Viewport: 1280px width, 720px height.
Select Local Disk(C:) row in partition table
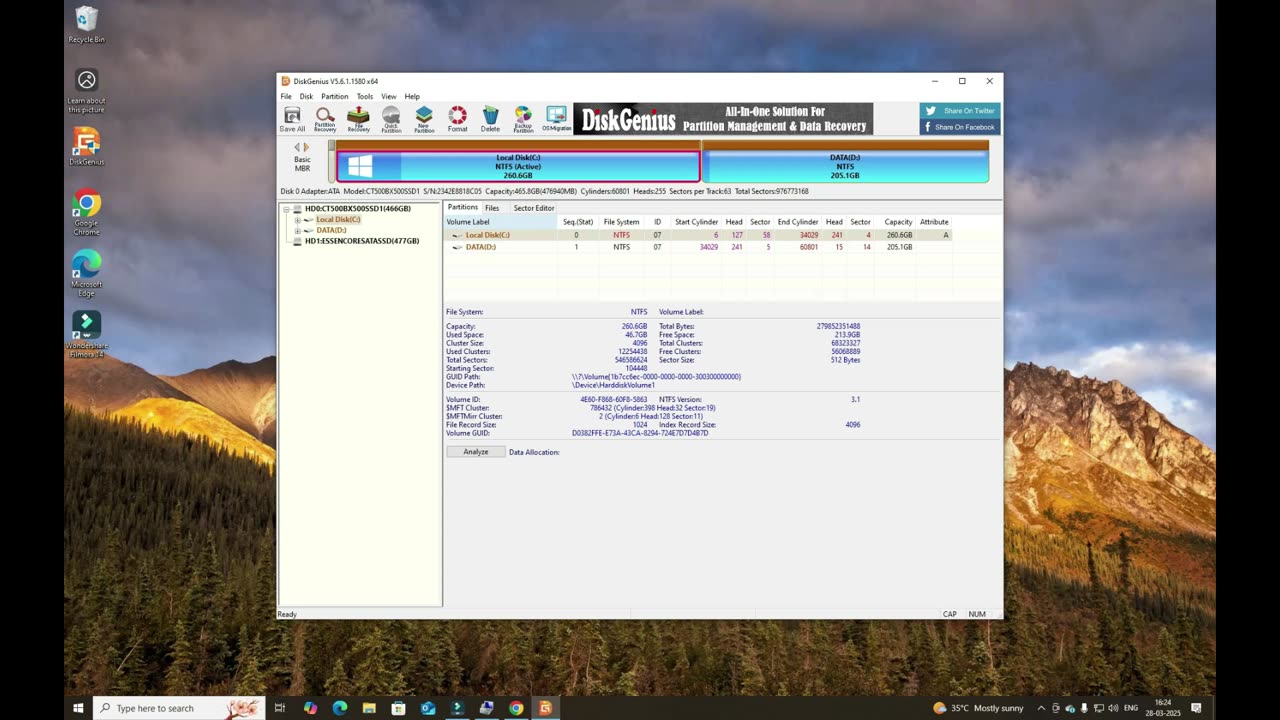click(x=698, y=235)
